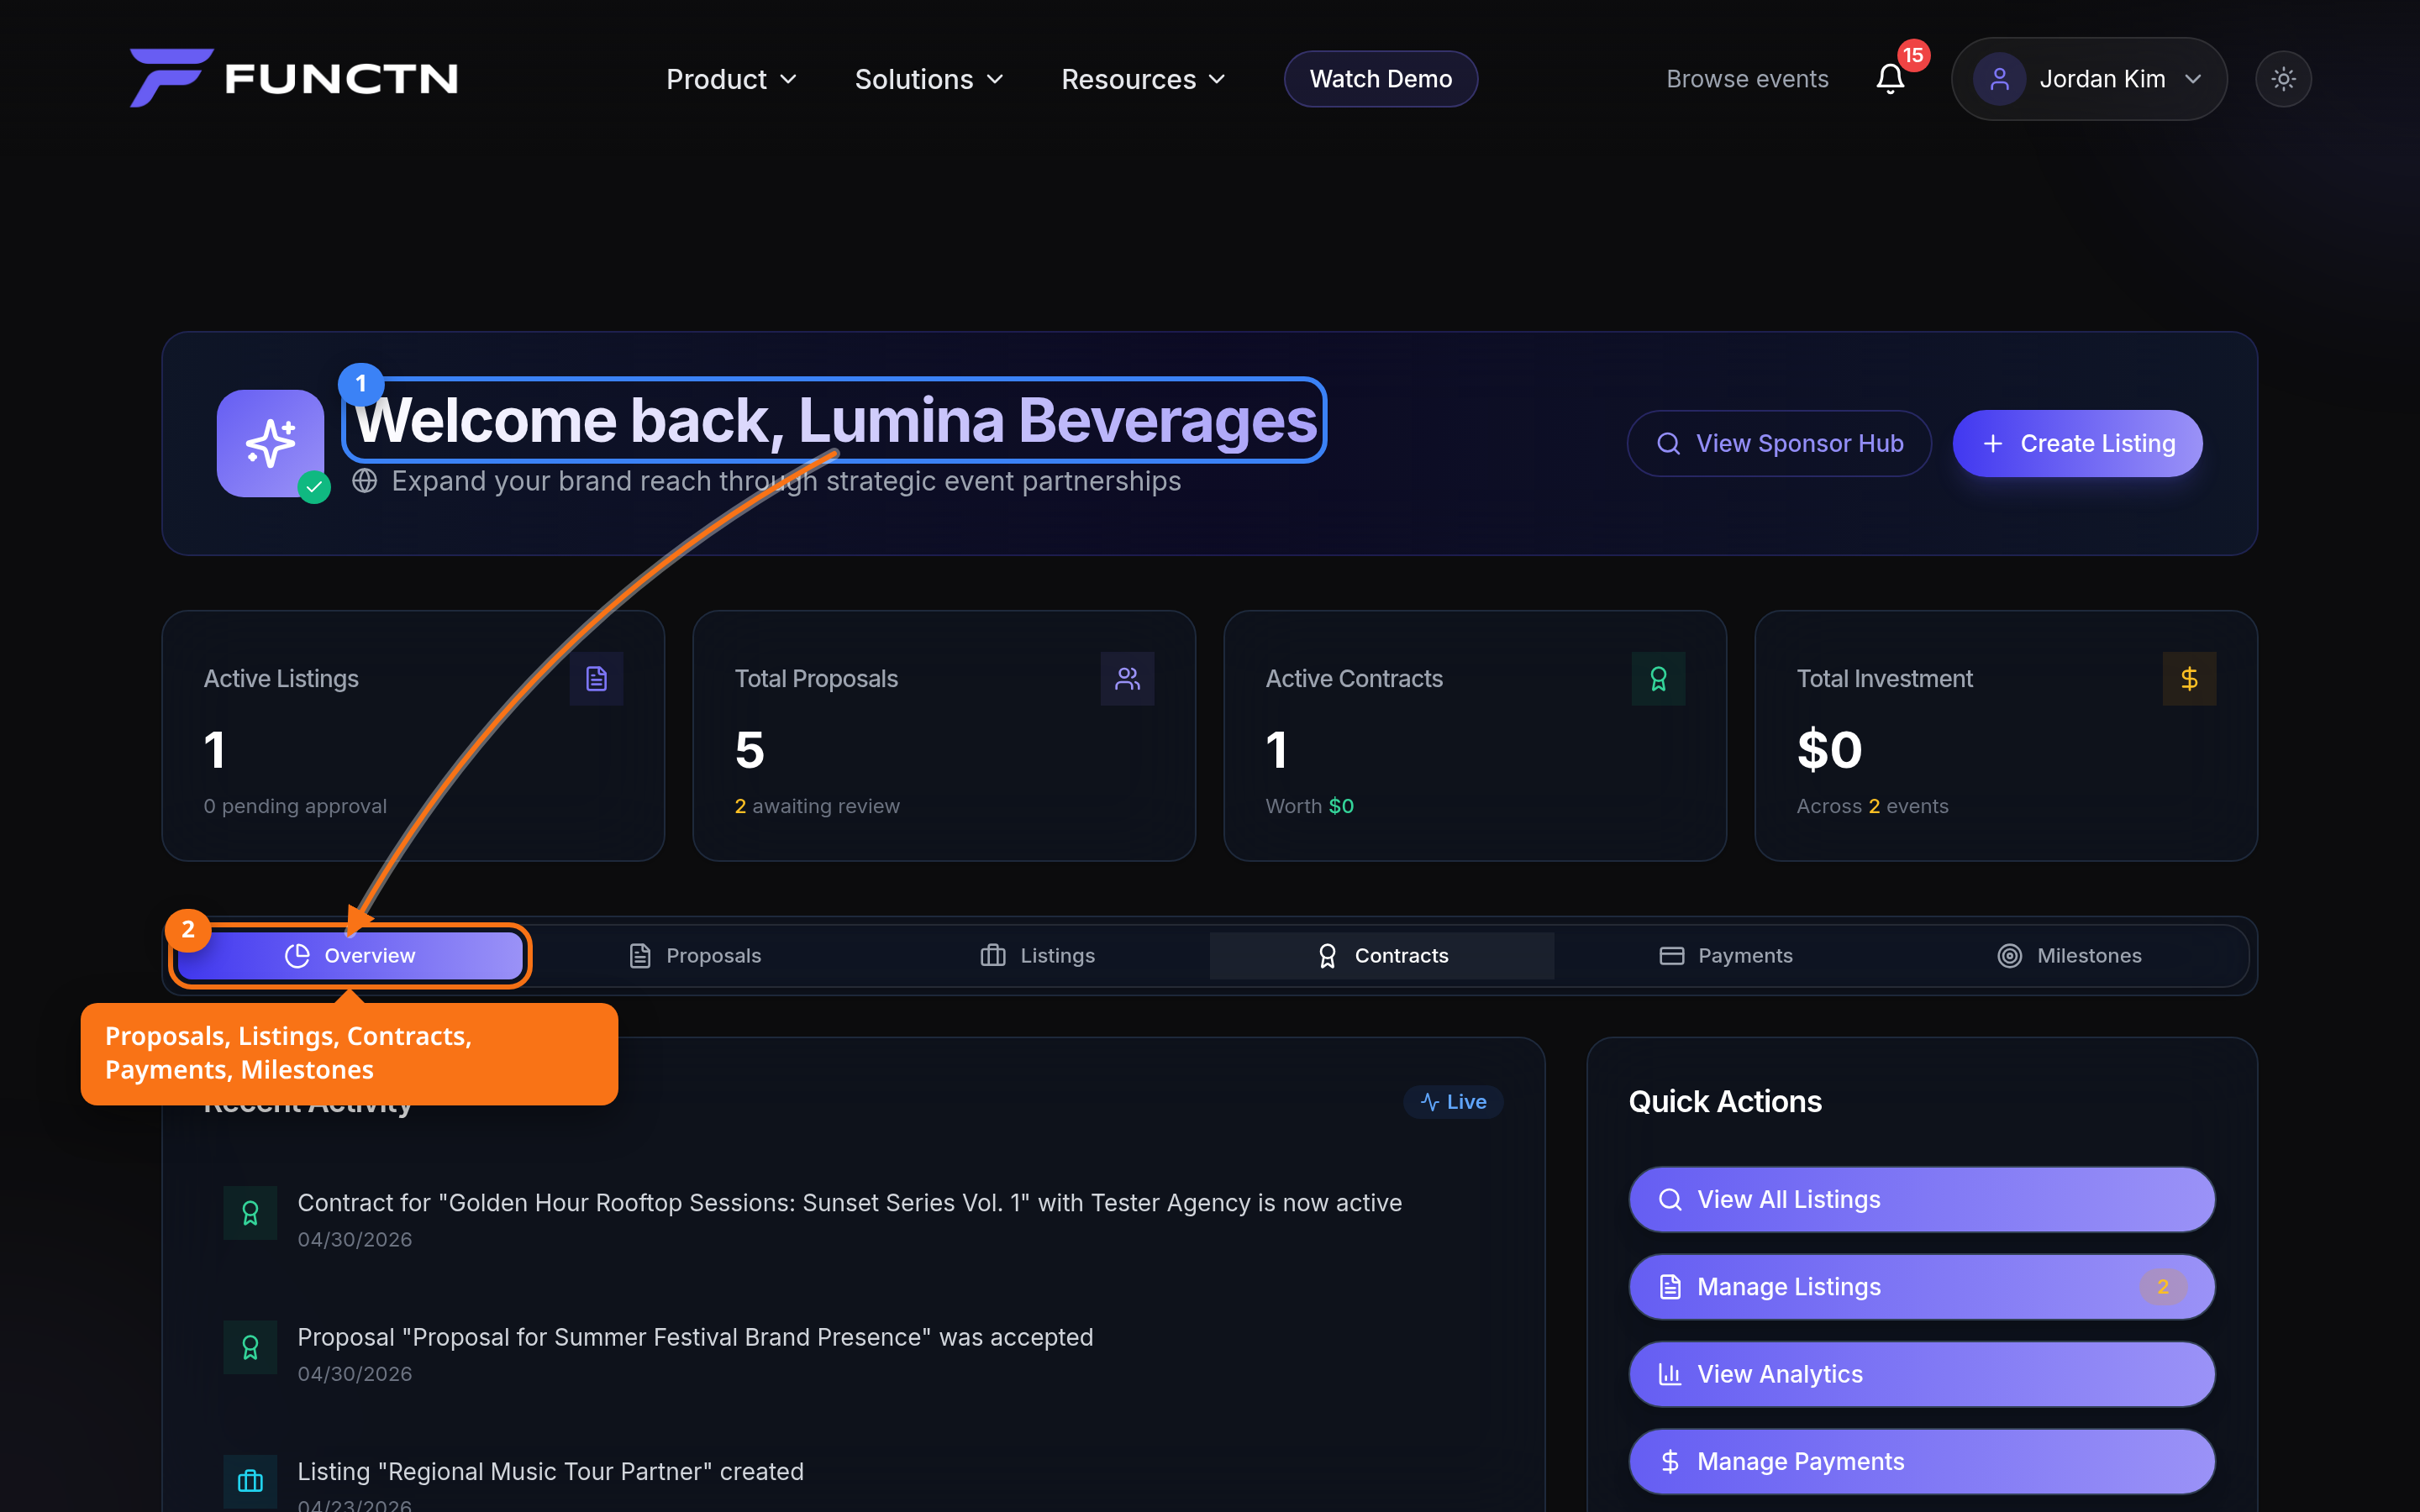Image resolution: width=2420 pixels, height=1512 pixels.
Task: Click the bar chart icon in View Analytics
Action: tap(1670, 1374)
